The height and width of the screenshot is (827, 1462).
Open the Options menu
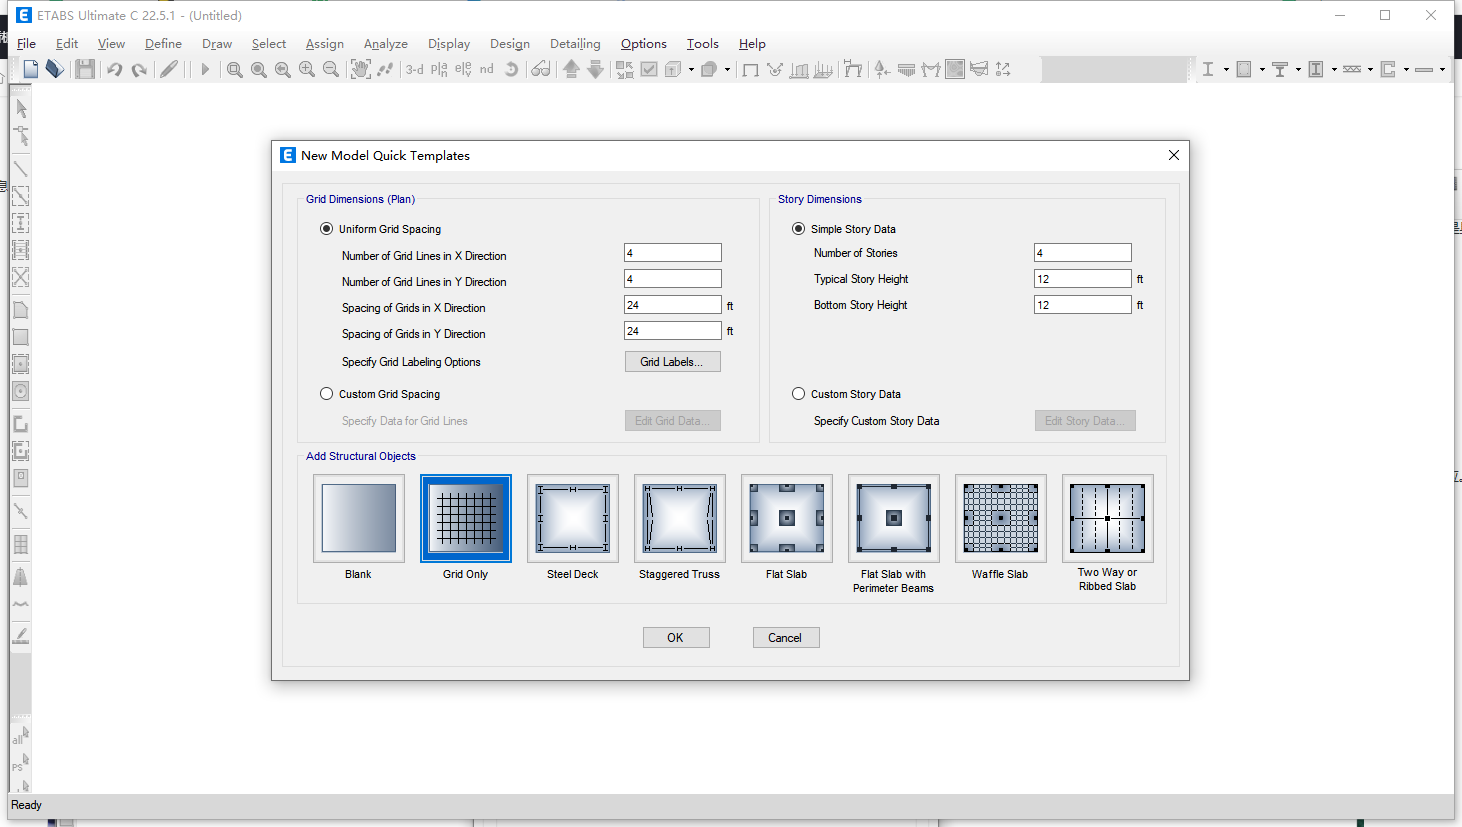pyautogui.click(x=643, y=43)
